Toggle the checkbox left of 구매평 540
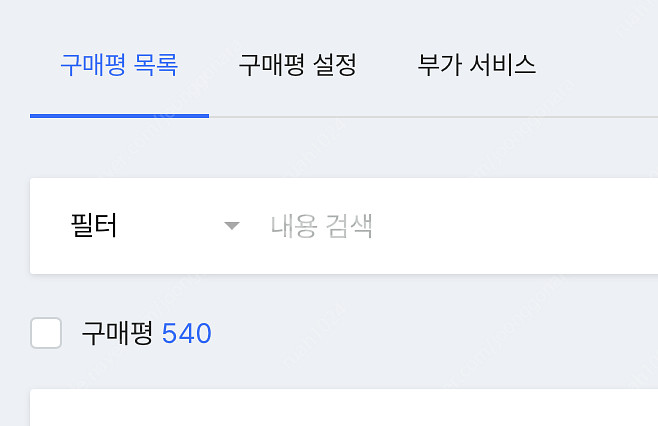This screenshot has width=658, height=426. pos(46,333)
